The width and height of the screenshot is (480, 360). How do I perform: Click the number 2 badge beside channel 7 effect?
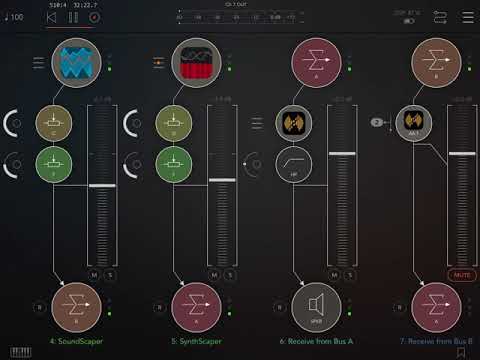pyautogui.click(x=377, y=122)
